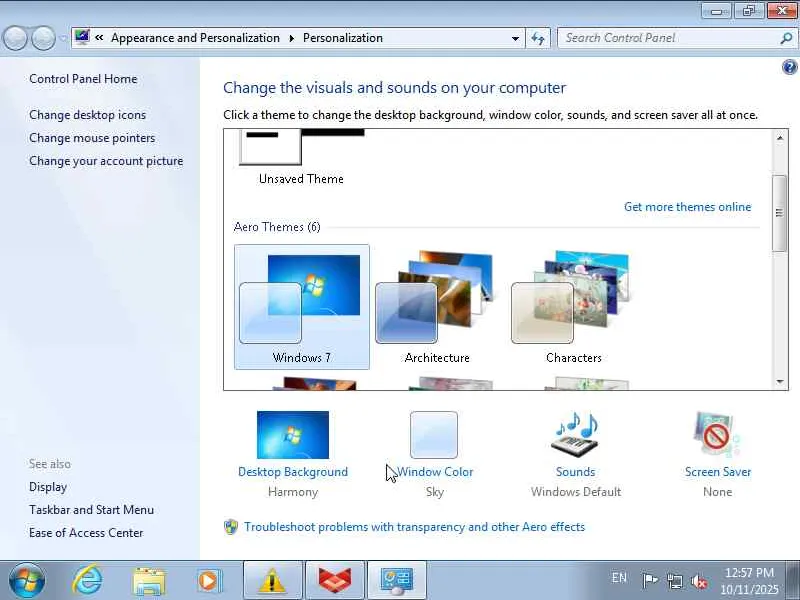Image resolution: width=800 pixels, height=600 pixels.
Task: Open recent pages dropdown arrow beside navigation buttons
Action: 63,38
